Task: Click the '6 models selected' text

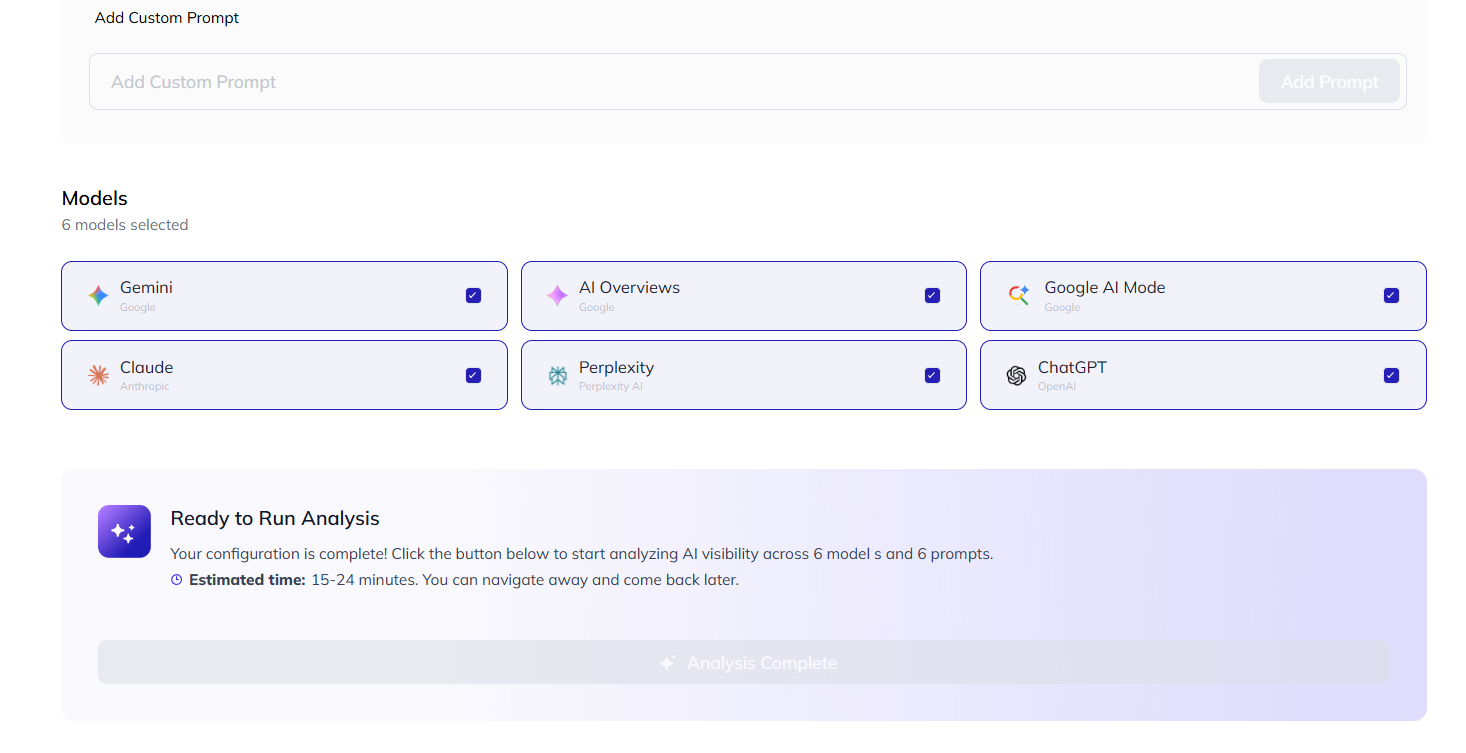Action: click(x=125, y=225)
